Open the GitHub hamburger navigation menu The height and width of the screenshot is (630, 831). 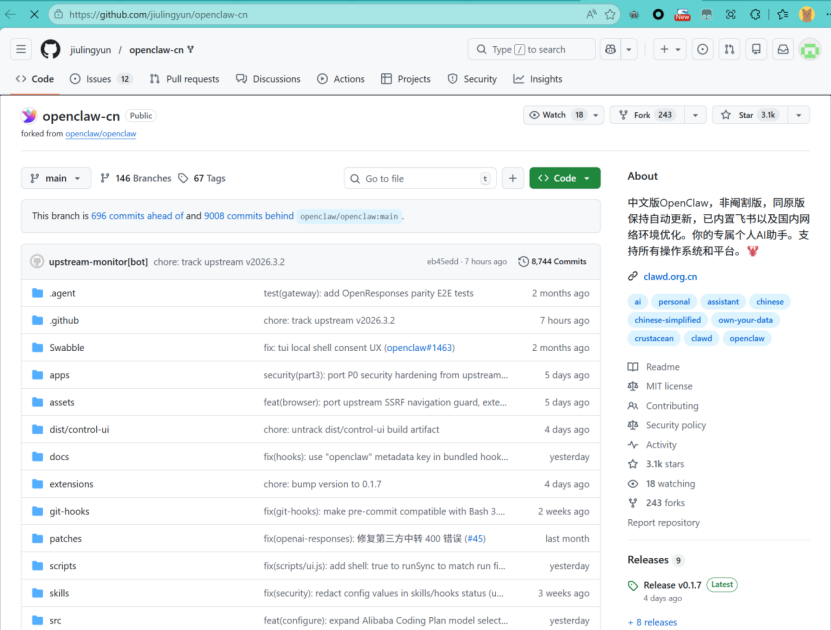[x=21, y=49]
